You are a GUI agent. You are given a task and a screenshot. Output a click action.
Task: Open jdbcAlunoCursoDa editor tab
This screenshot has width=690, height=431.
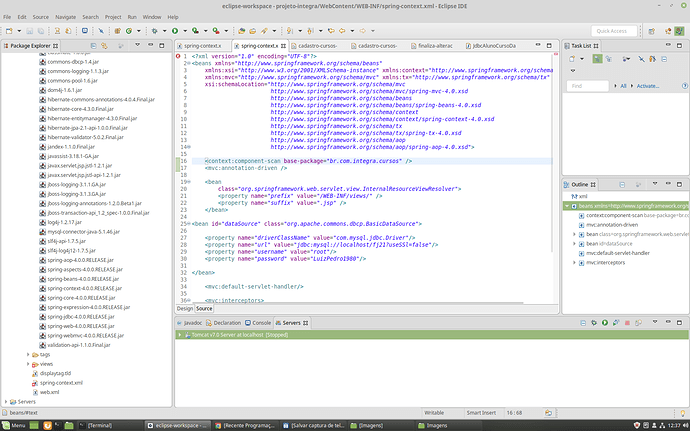(490, 45)
